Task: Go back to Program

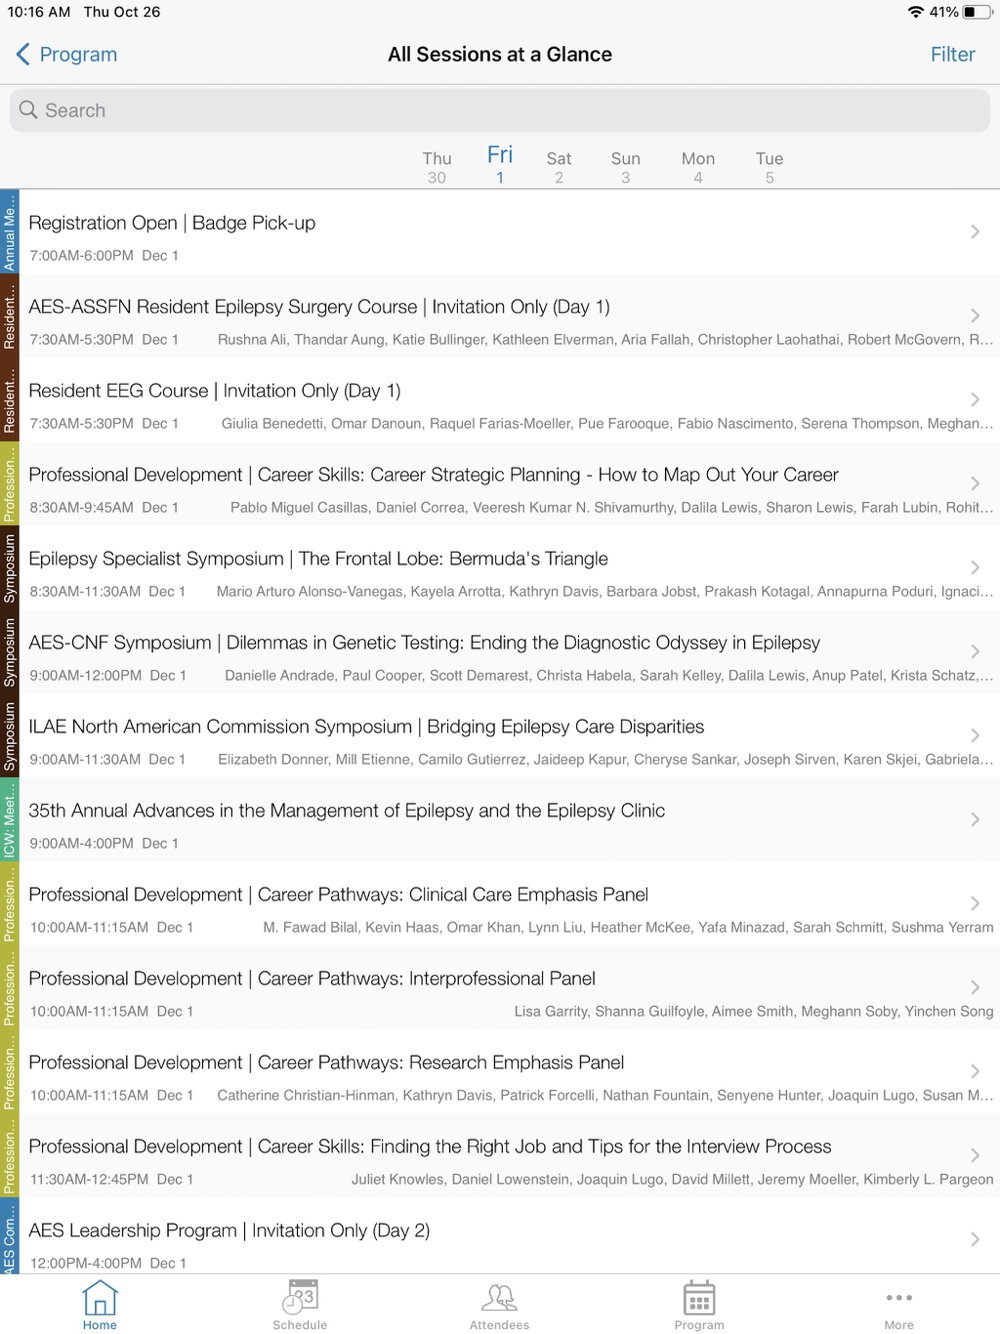Action: point(66,54)
